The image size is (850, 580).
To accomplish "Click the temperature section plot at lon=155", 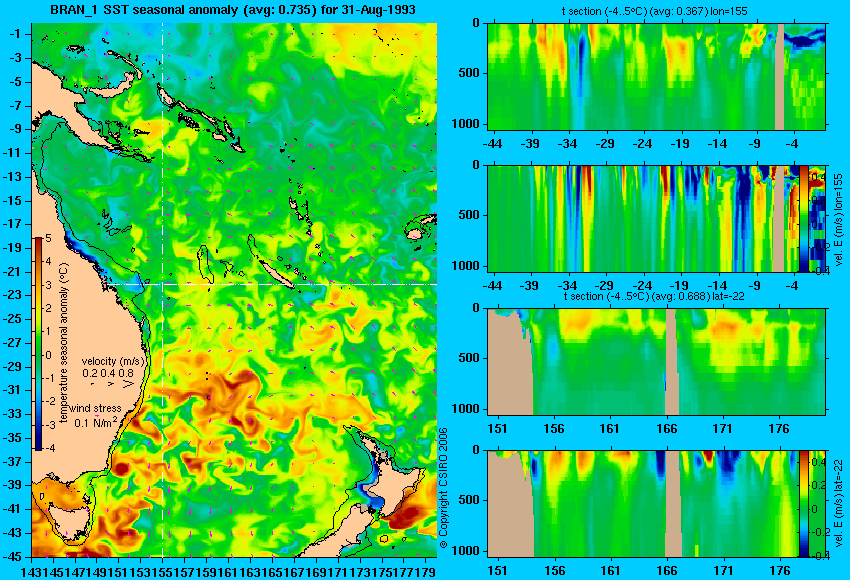I will 656,76.
